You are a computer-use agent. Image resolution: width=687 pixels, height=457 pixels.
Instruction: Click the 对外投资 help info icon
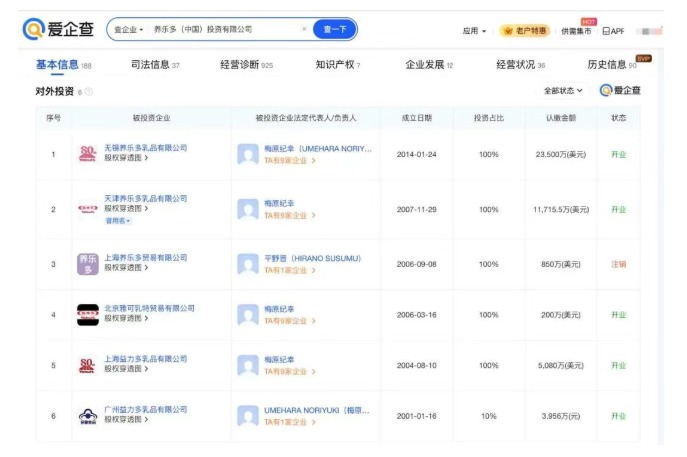(x=88, y=92)
